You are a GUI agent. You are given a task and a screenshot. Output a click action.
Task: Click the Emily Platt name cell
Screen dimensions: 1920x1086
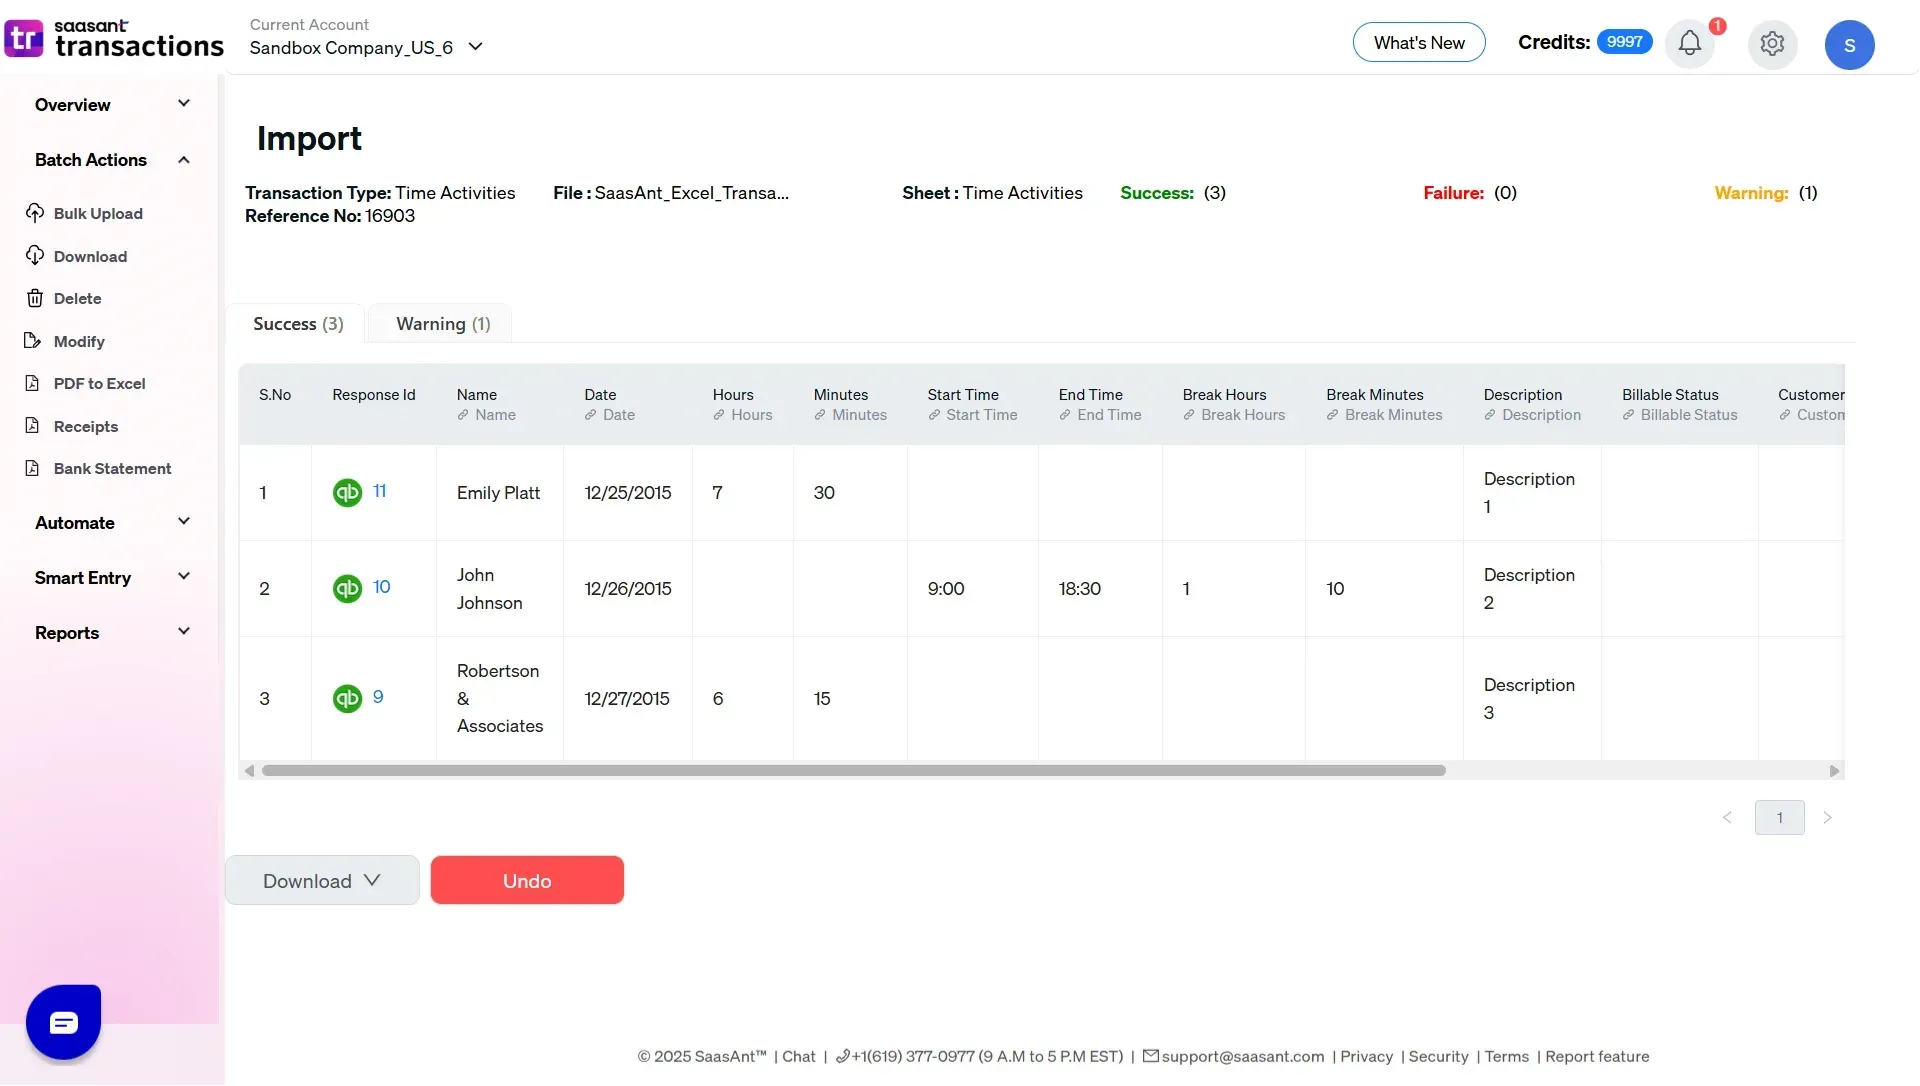coord(498,493)
